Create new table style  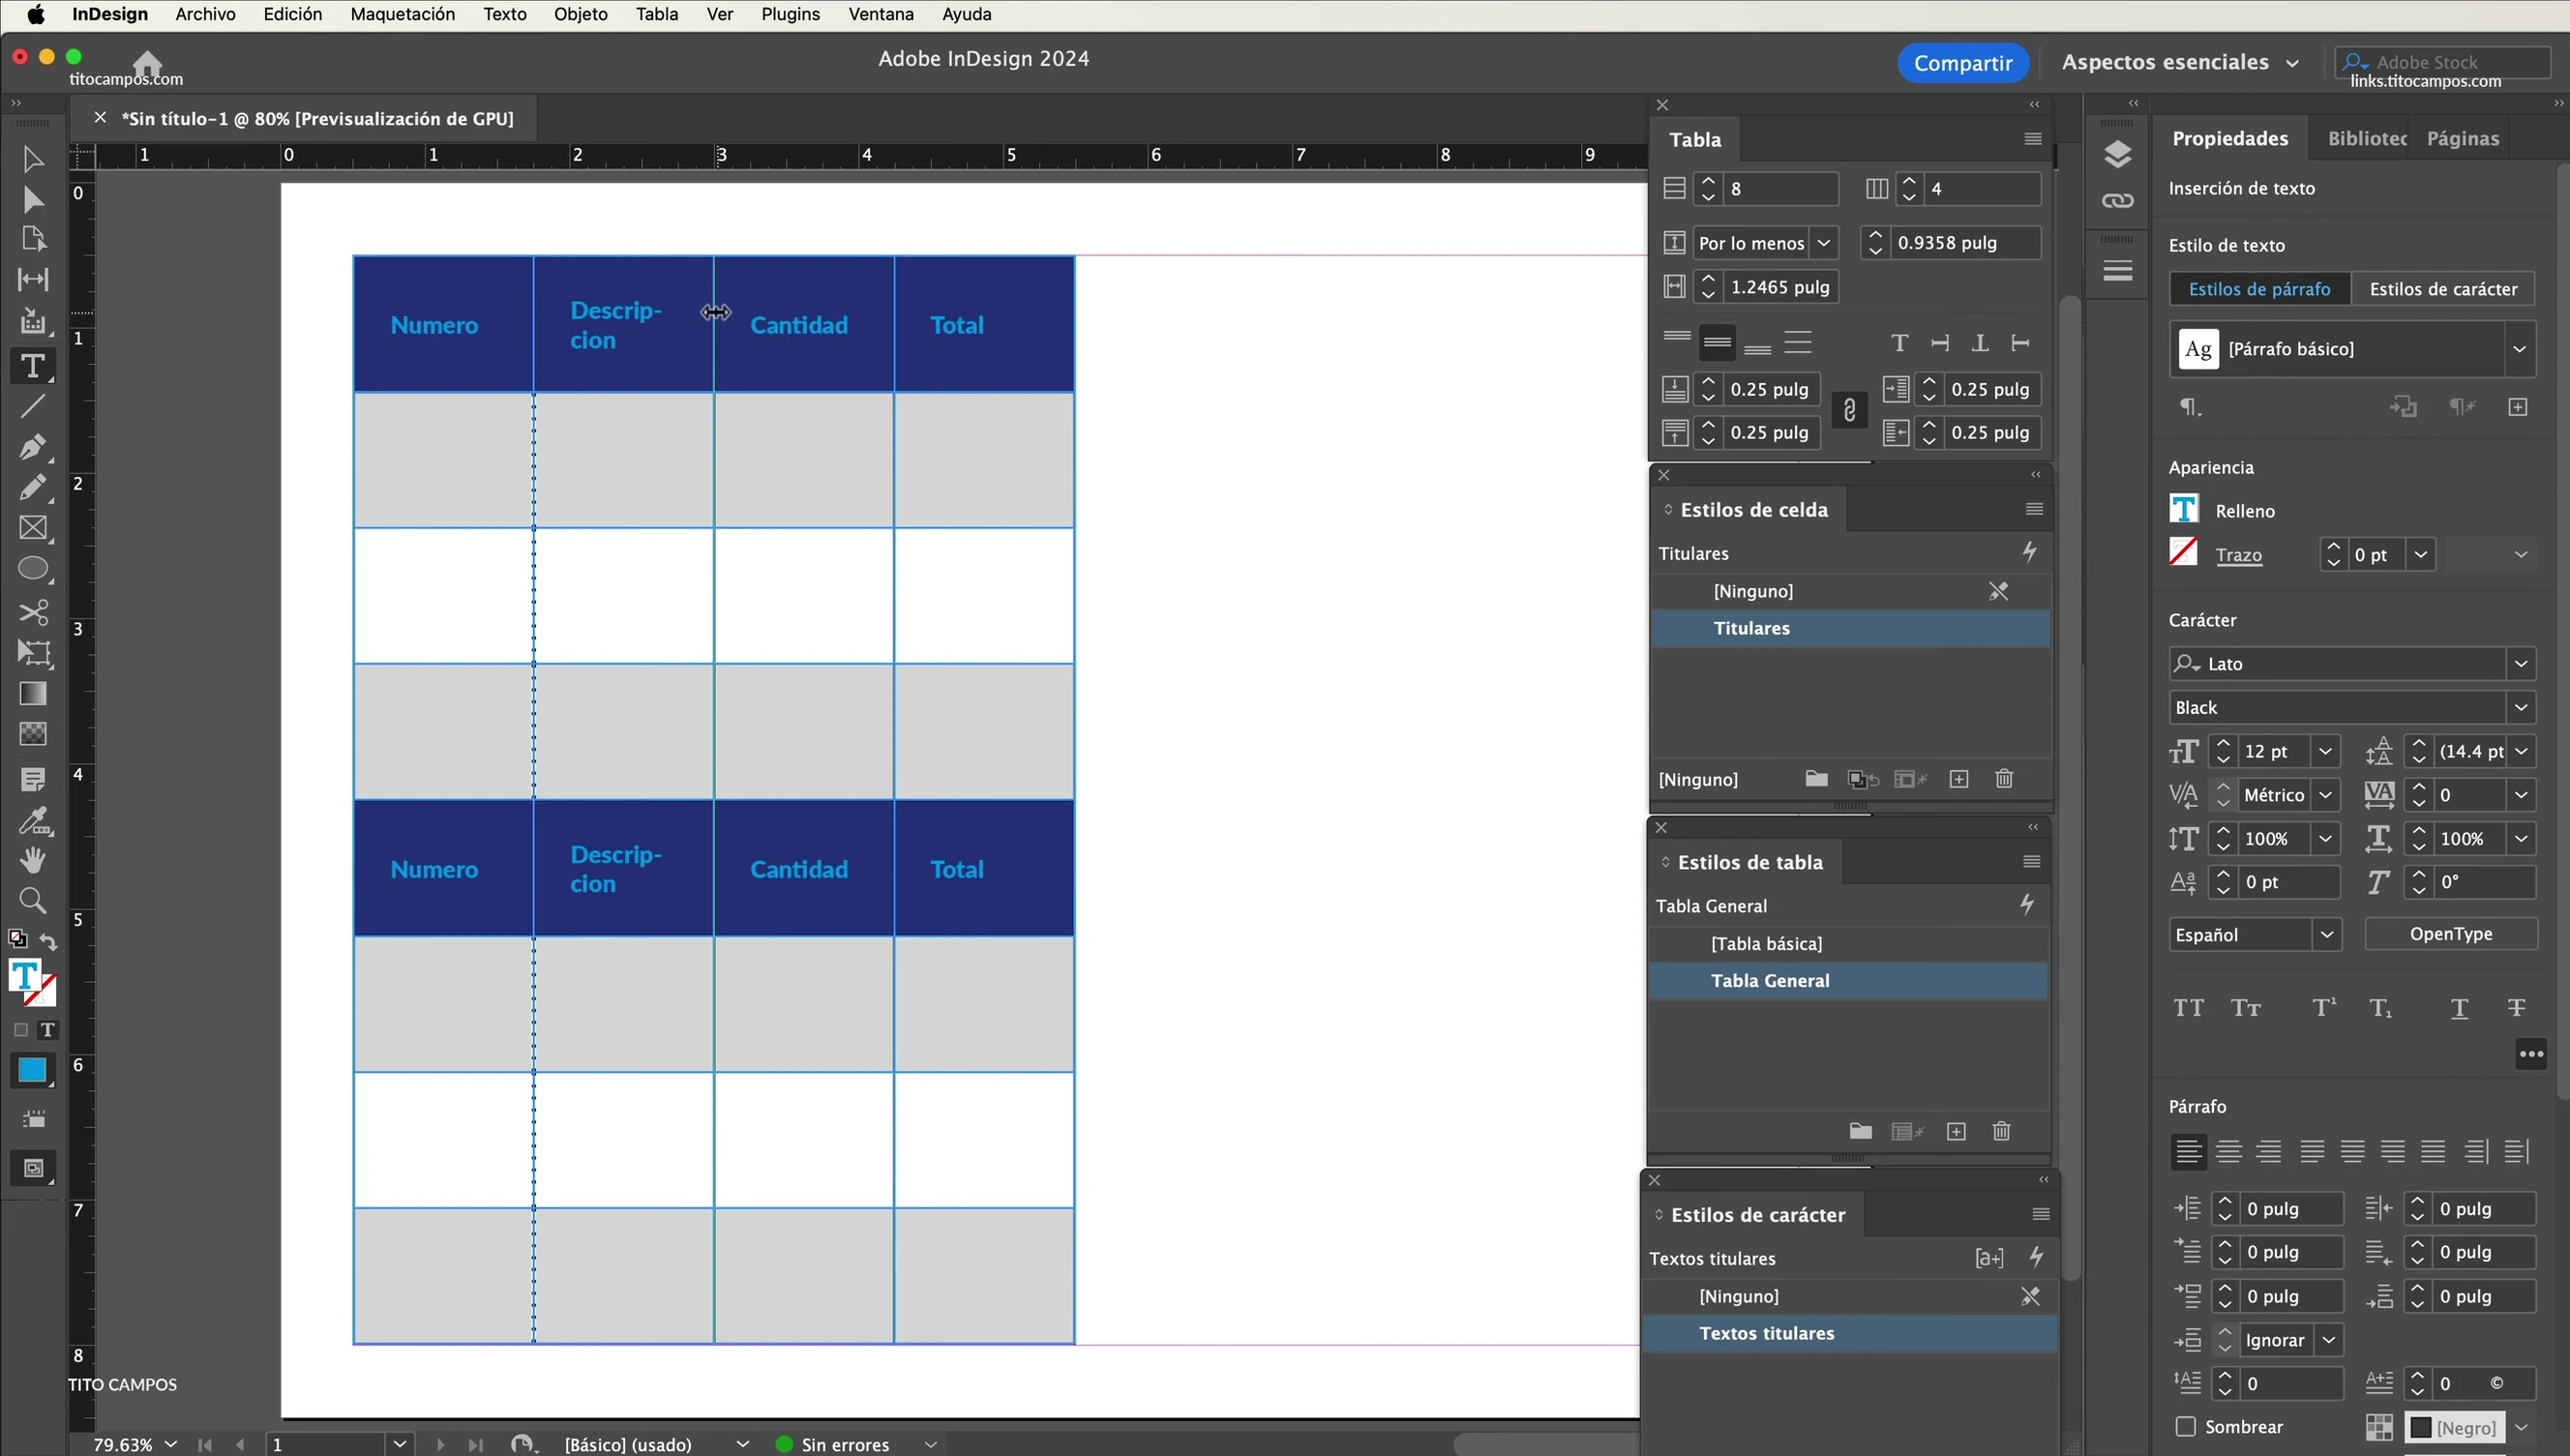click(x=1956, y=1132)
